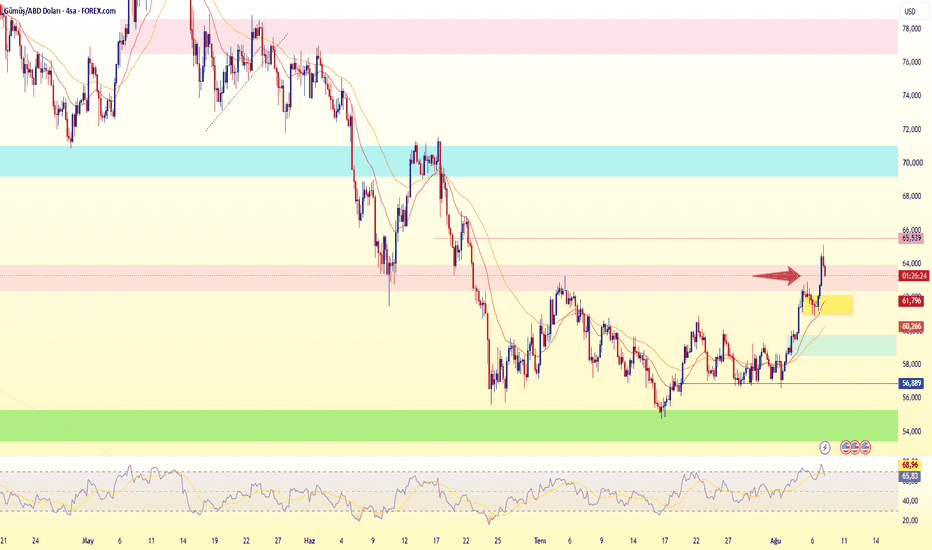Click the 25 date label on time axis
The width and height of the screenshot is (932, 550).
[498, 540]
